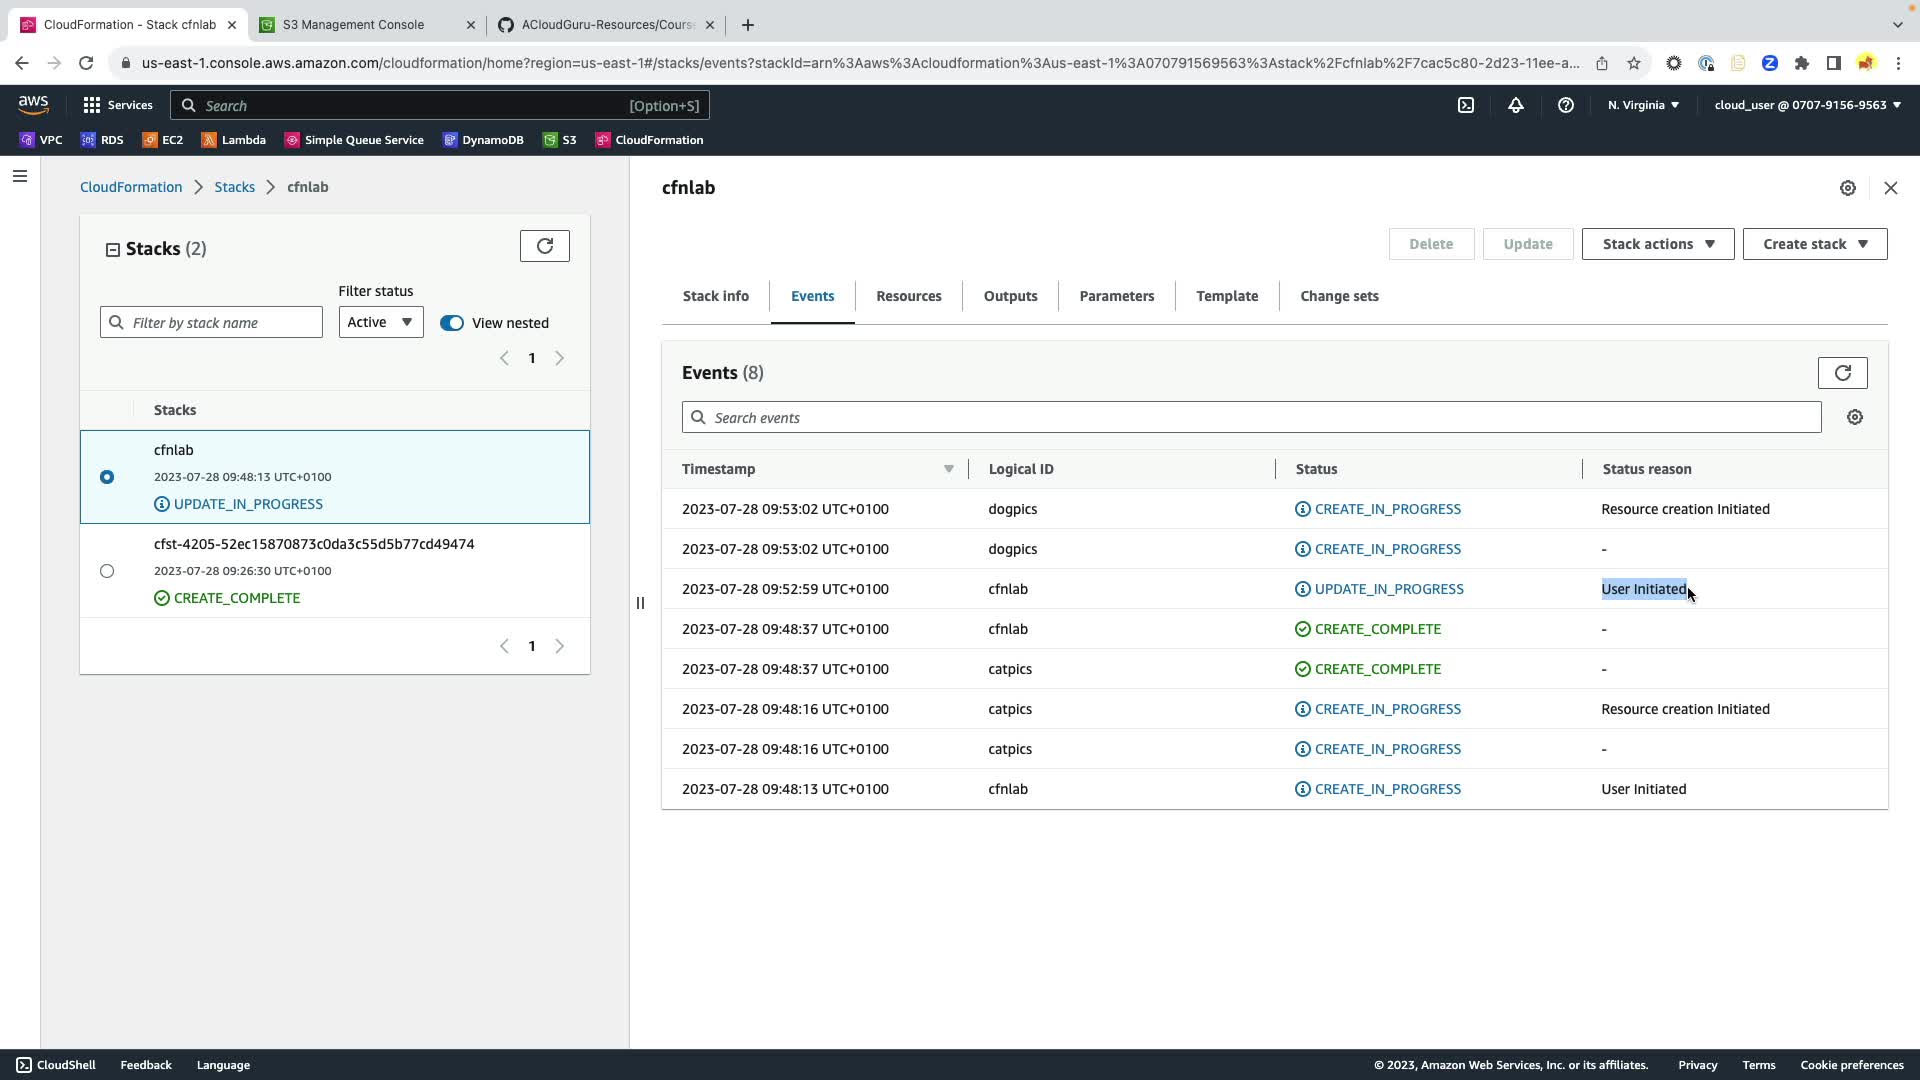The height and width of the screenshot is (1080, 1920).
Task: Select the cfnlab stack radio button
Action: click(x=107, y=477)
